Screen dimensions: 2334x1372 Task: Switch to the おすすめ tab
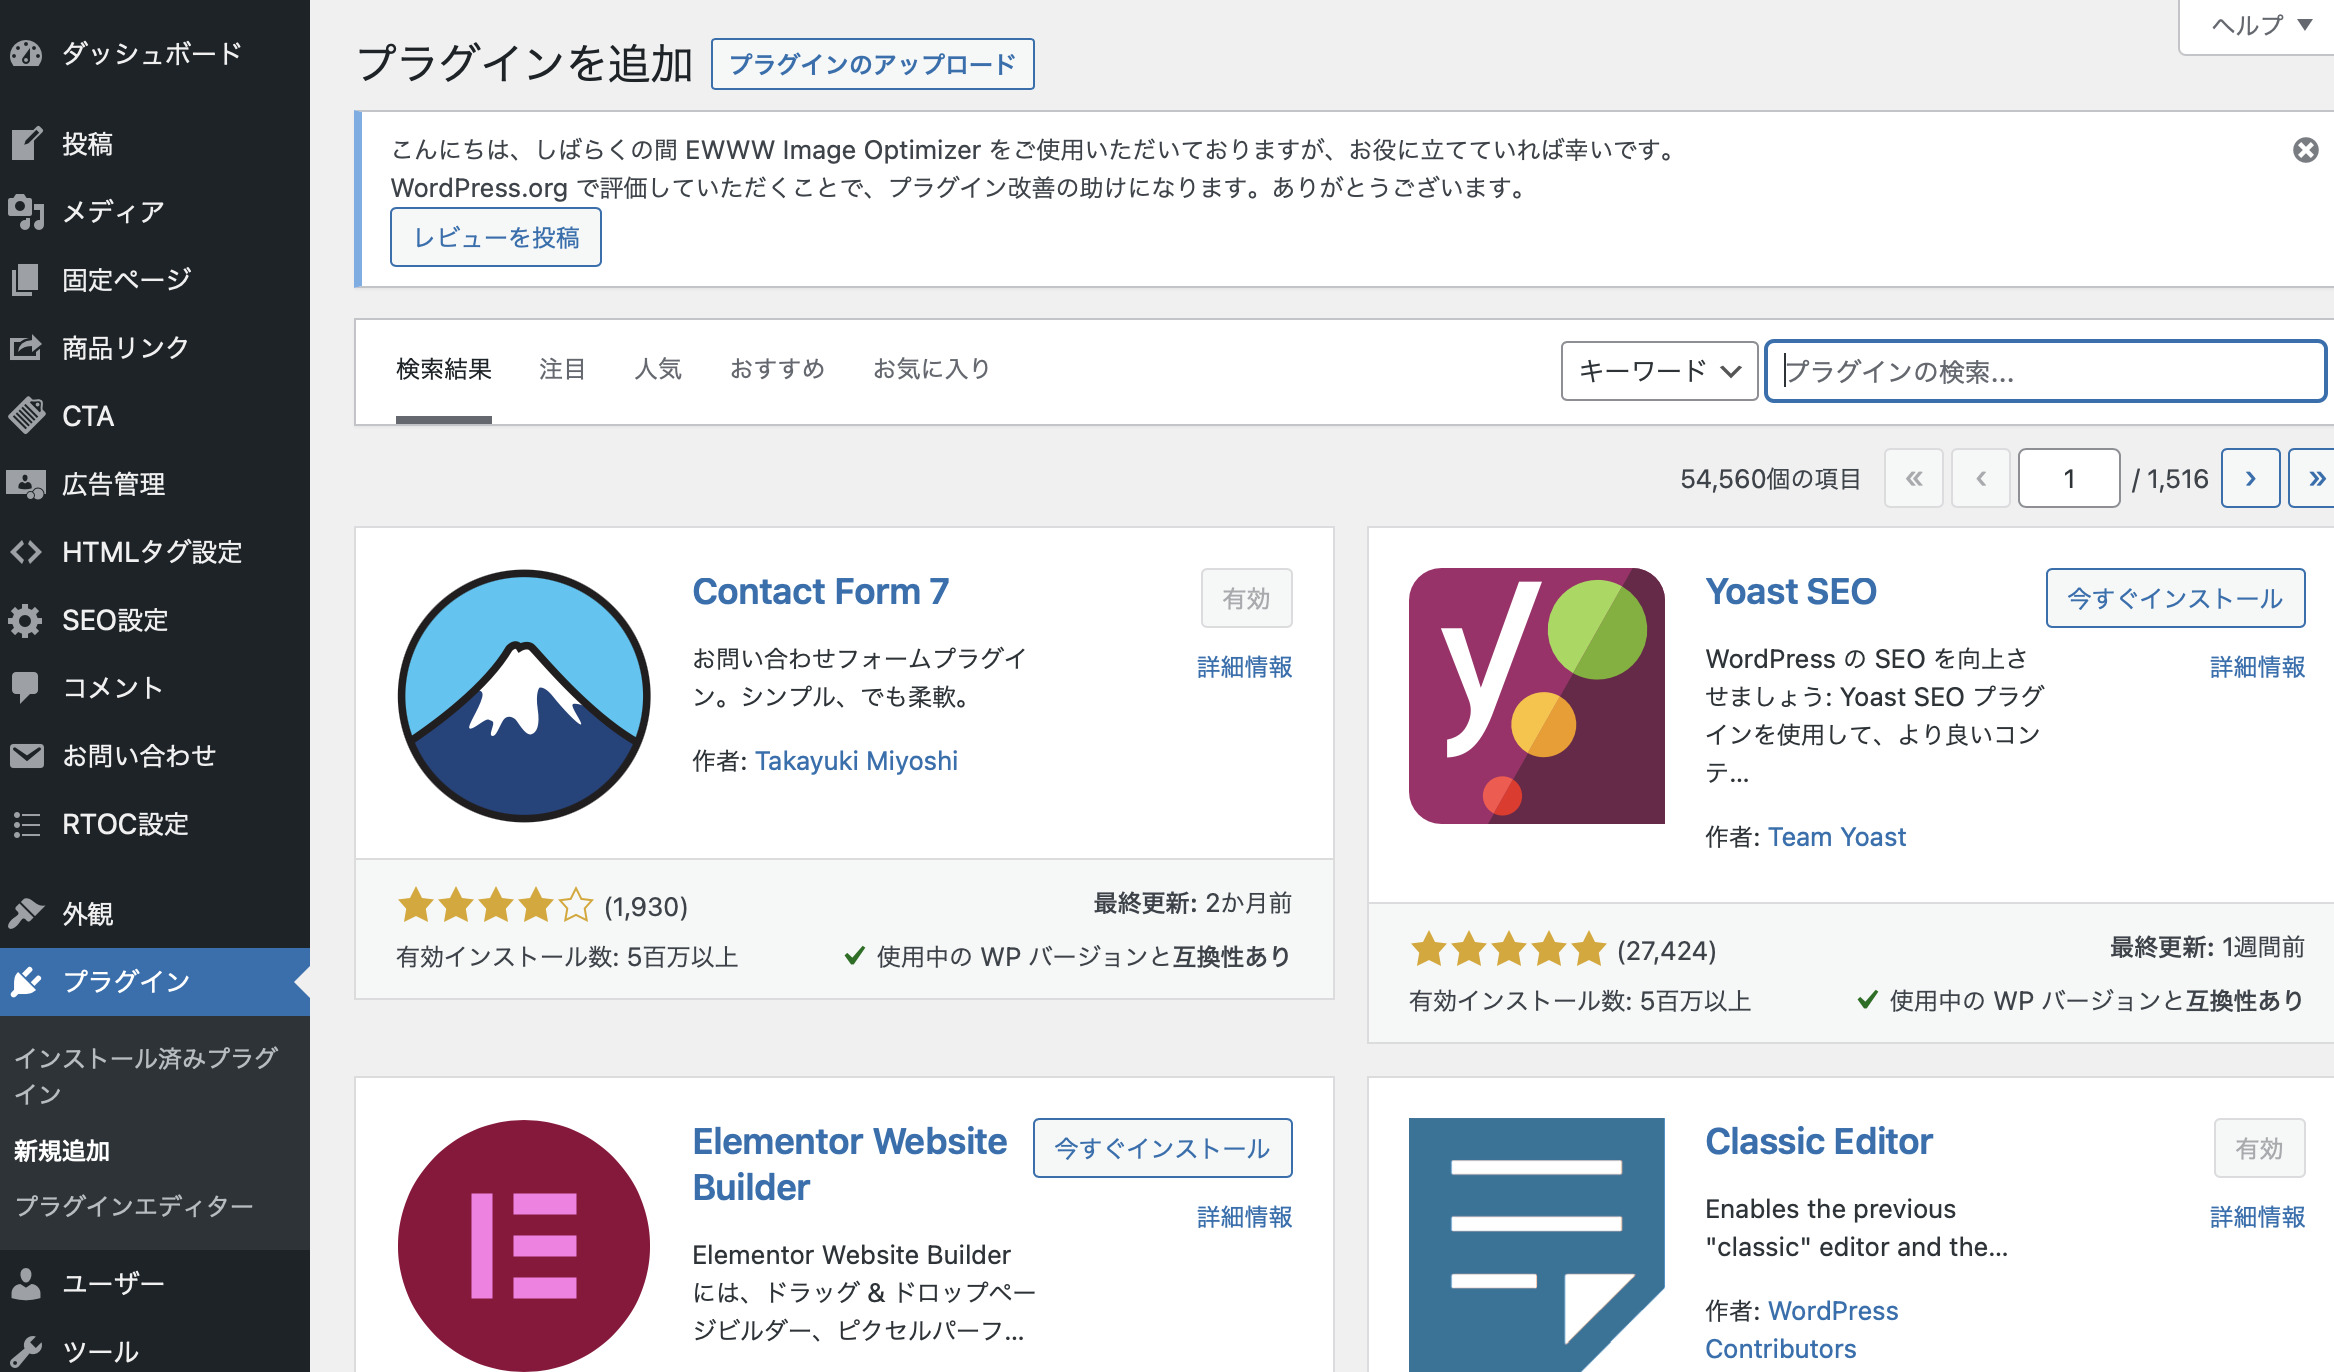(x=777, y=369)
